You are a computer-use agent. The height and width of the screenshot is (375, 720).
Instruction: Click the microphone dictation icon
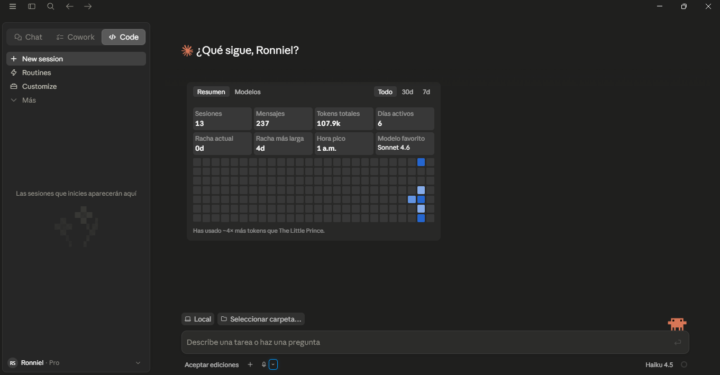click(x=264, y=364)
